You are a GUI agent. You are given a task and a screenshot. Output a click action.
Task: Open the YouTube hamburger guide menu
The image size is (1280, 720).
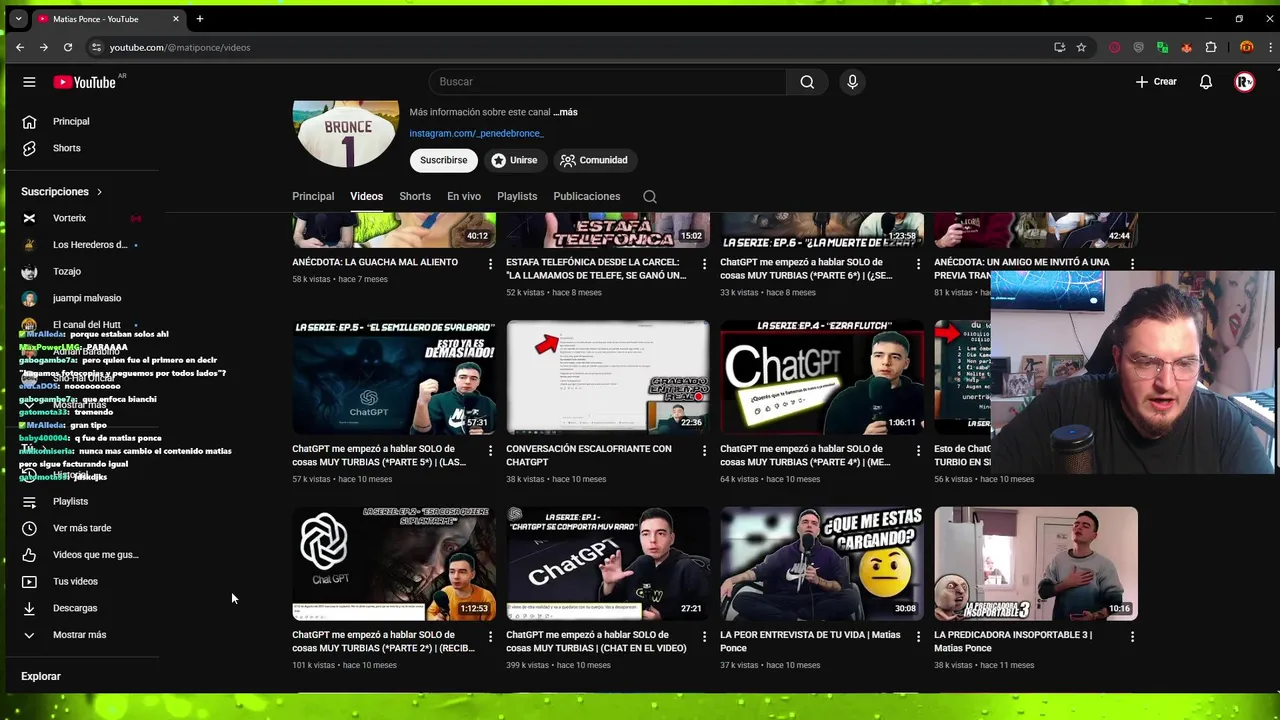[x=29, y=82]
